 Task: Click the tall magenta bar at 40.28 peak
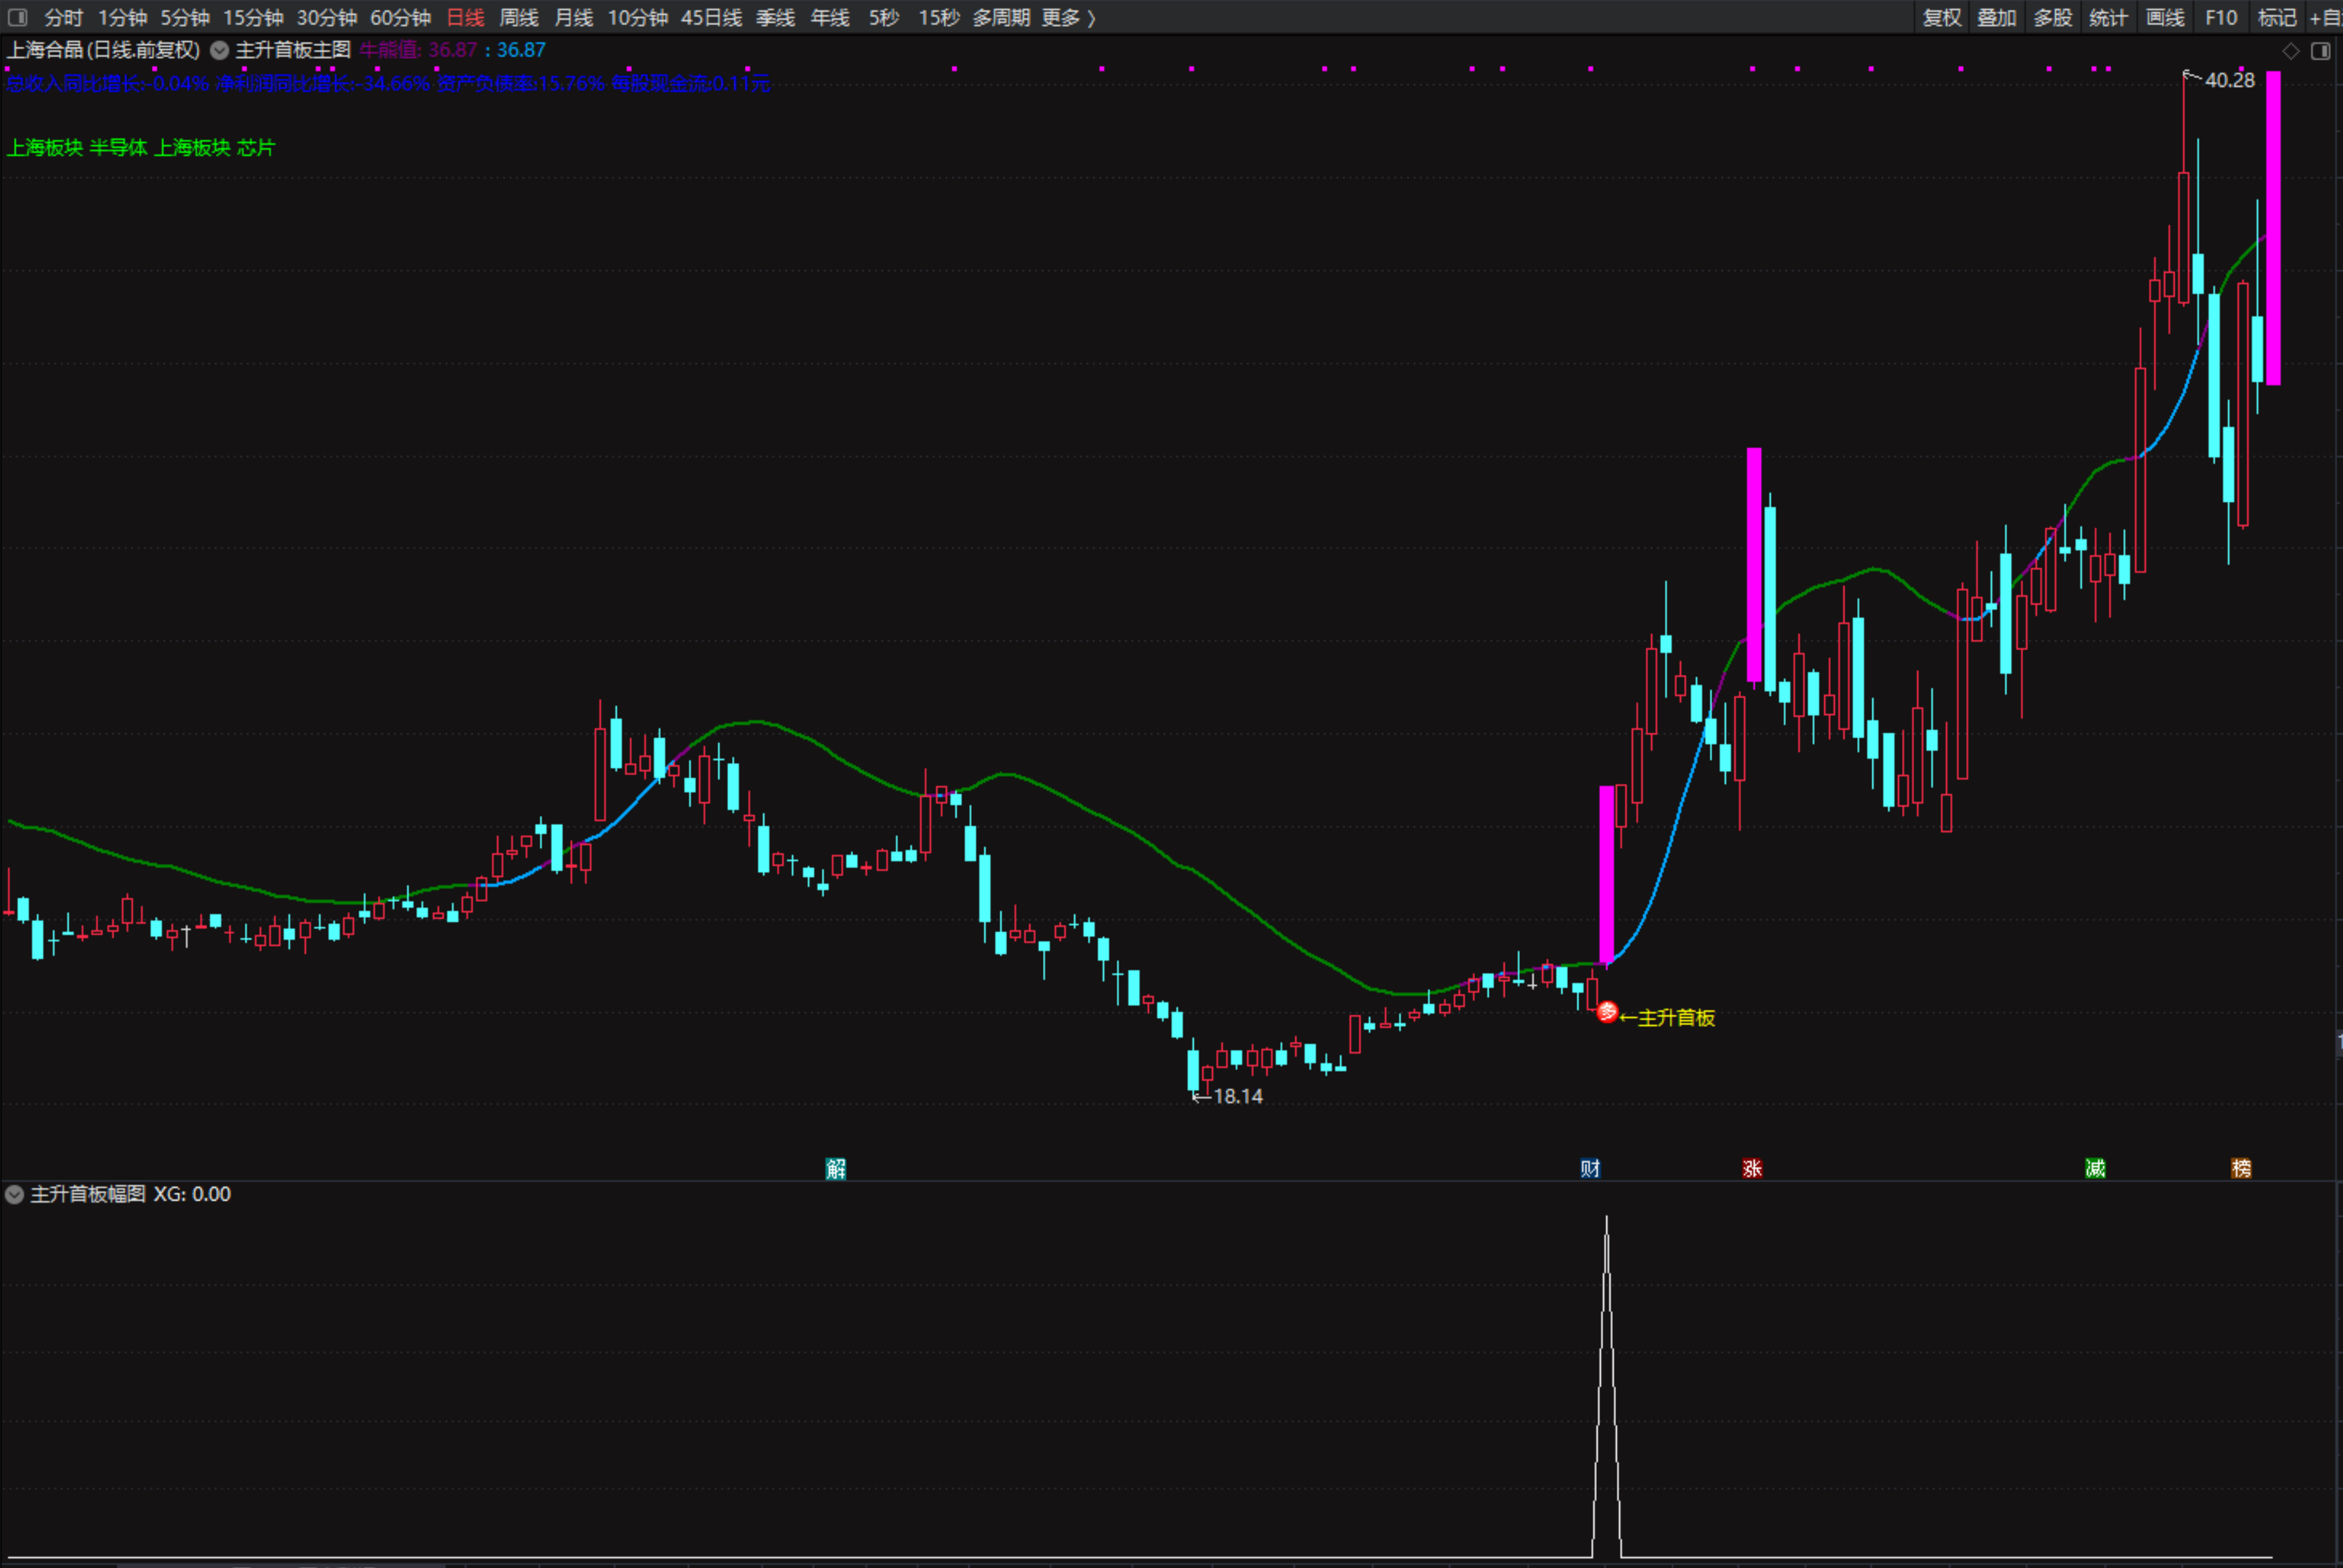coord(2273,228)
